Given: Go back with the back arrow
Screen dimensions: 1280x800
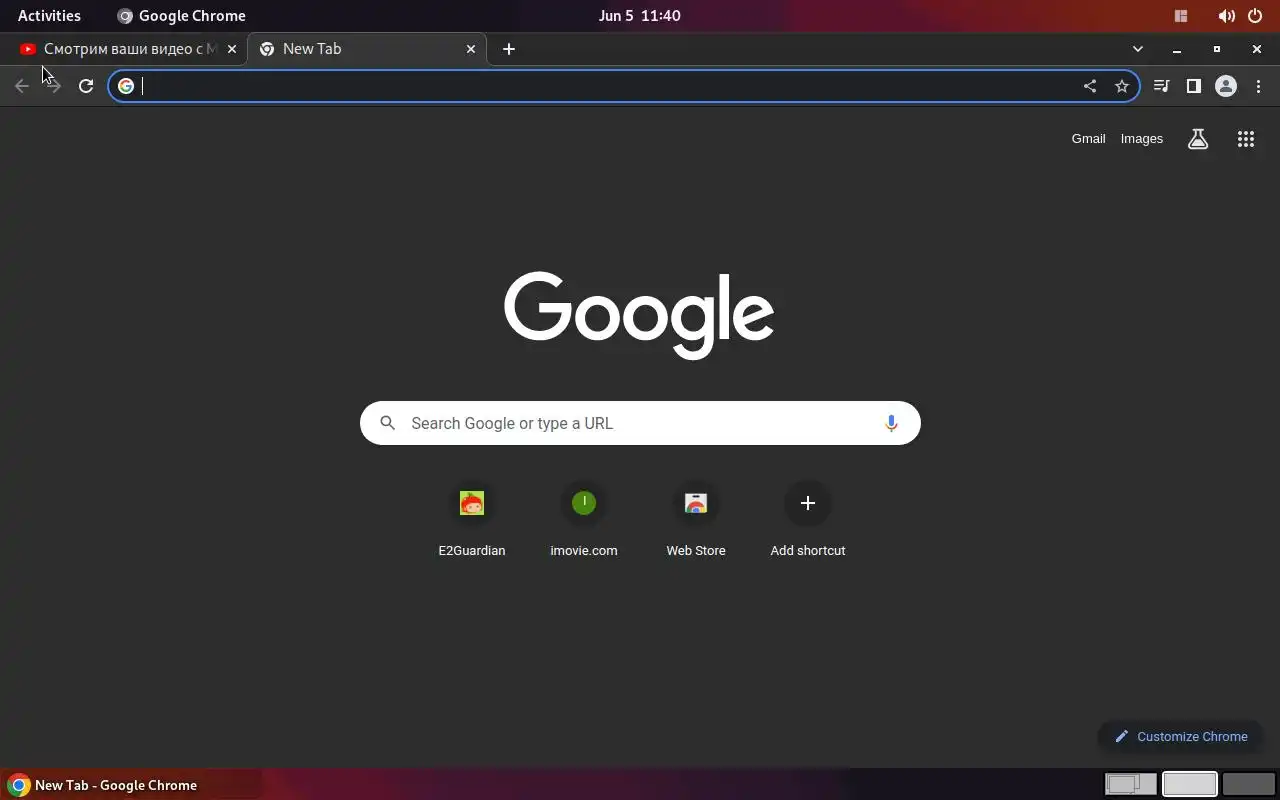Looking at the screenshot, I should [22, 86].
